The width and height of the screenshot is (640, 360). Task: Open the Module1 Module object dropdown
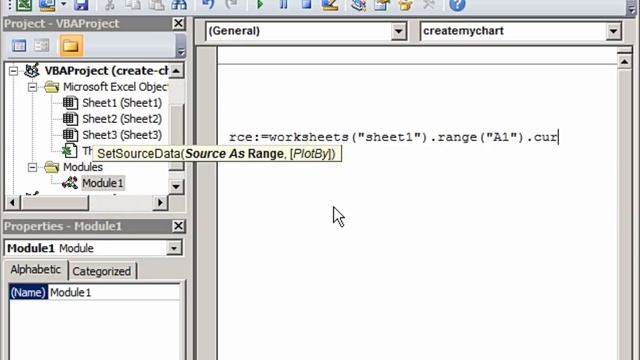174,248
